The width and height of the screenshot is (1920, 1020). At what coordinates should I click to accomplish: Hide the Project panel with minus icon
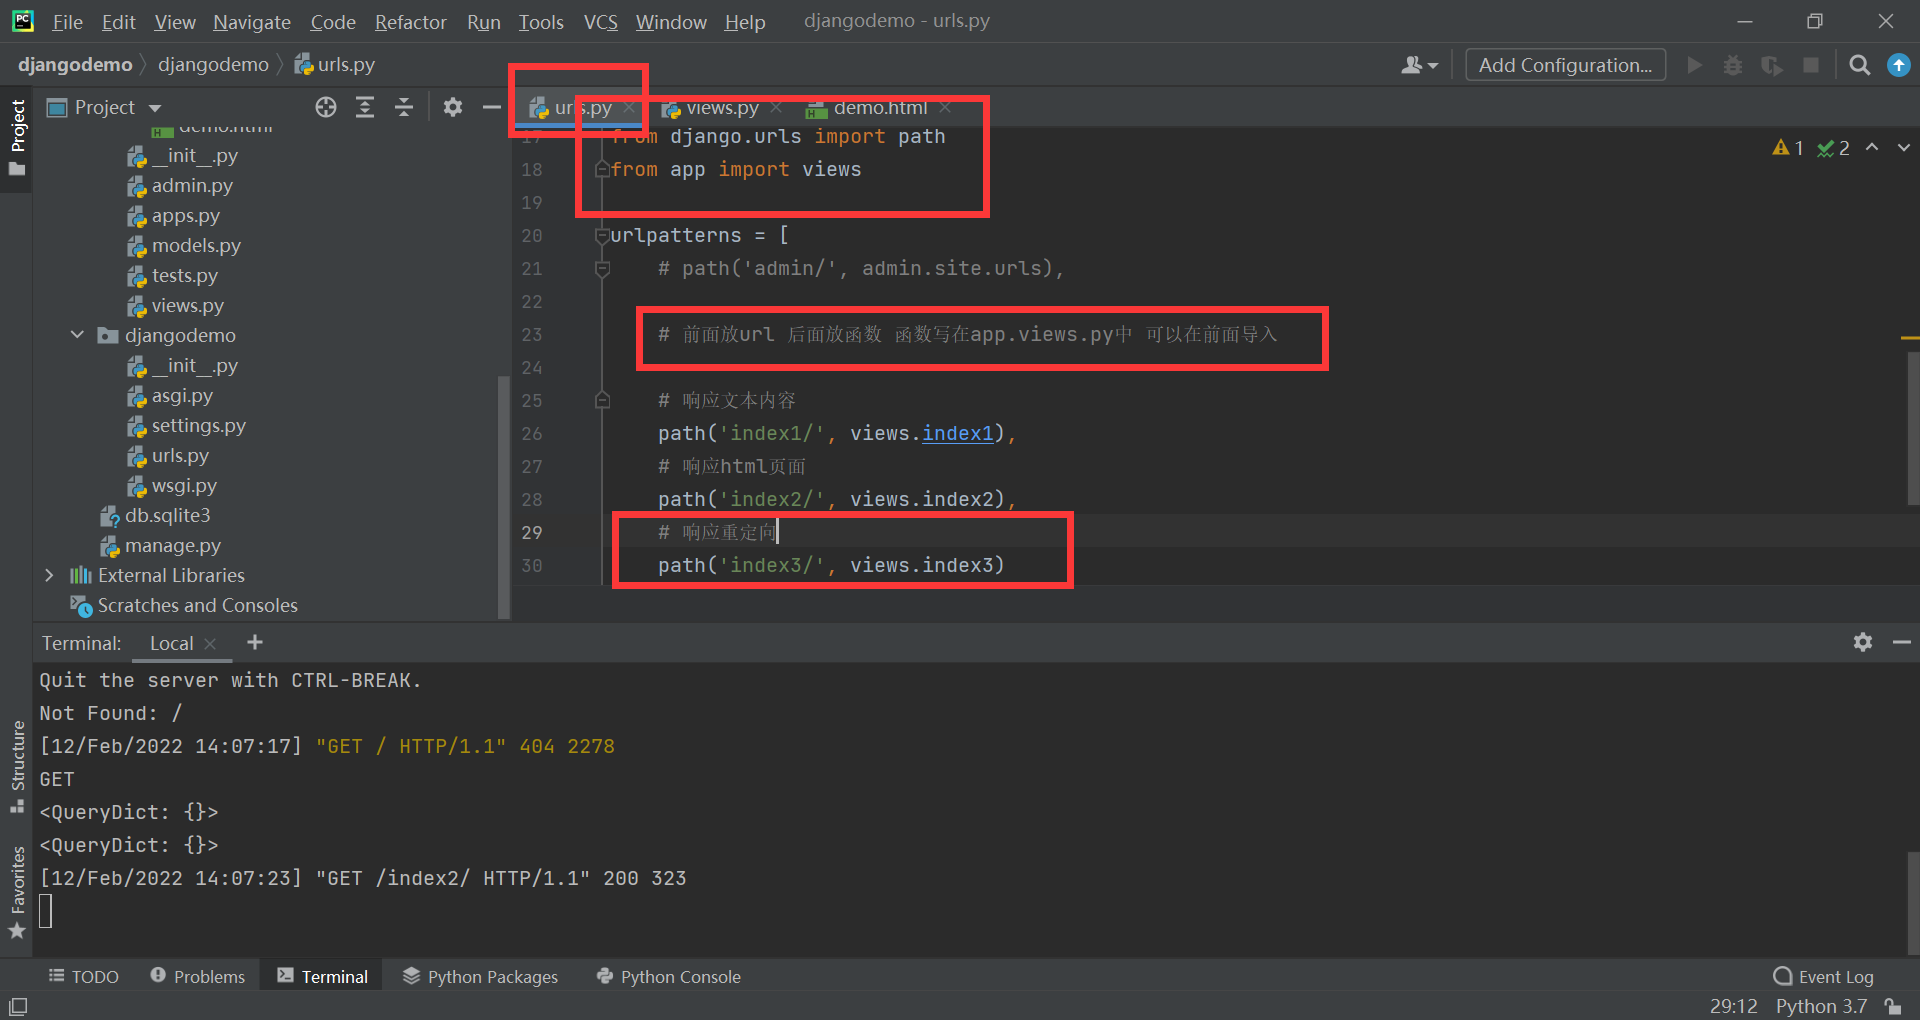(491, 107)
